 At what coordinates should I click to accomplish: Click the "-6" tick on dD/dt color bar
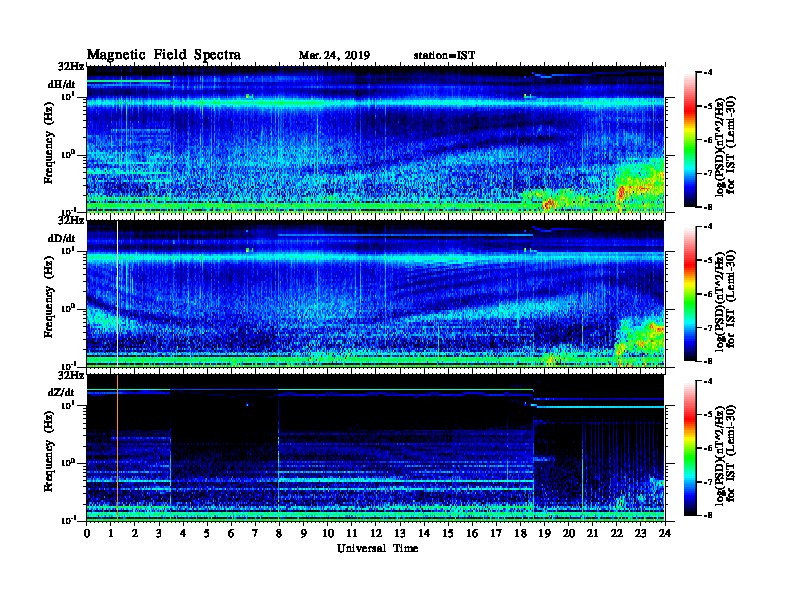(x=708, y=294)
